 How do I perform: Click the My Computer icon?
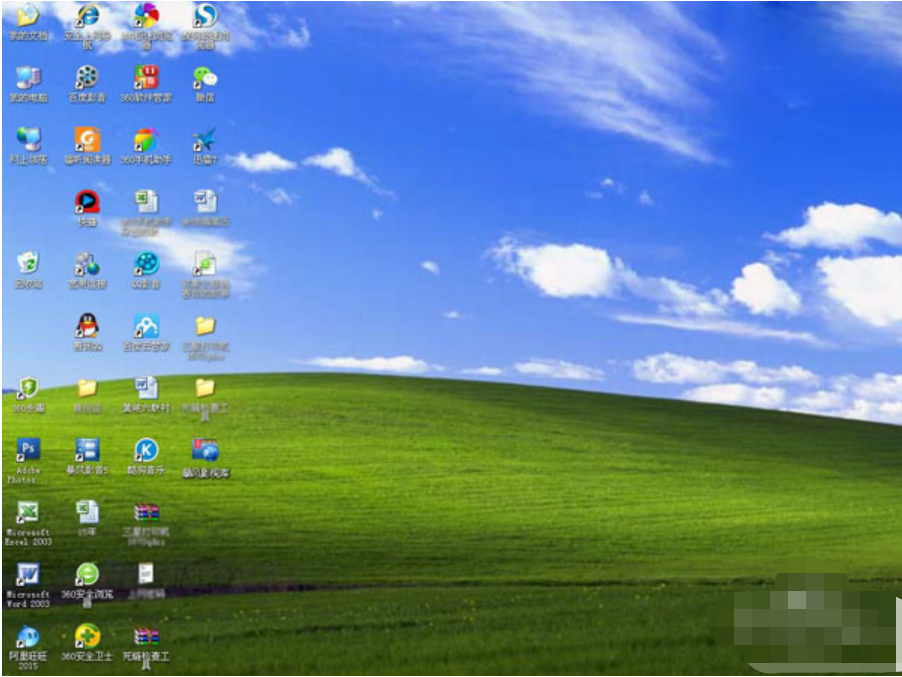click(28, 78)
